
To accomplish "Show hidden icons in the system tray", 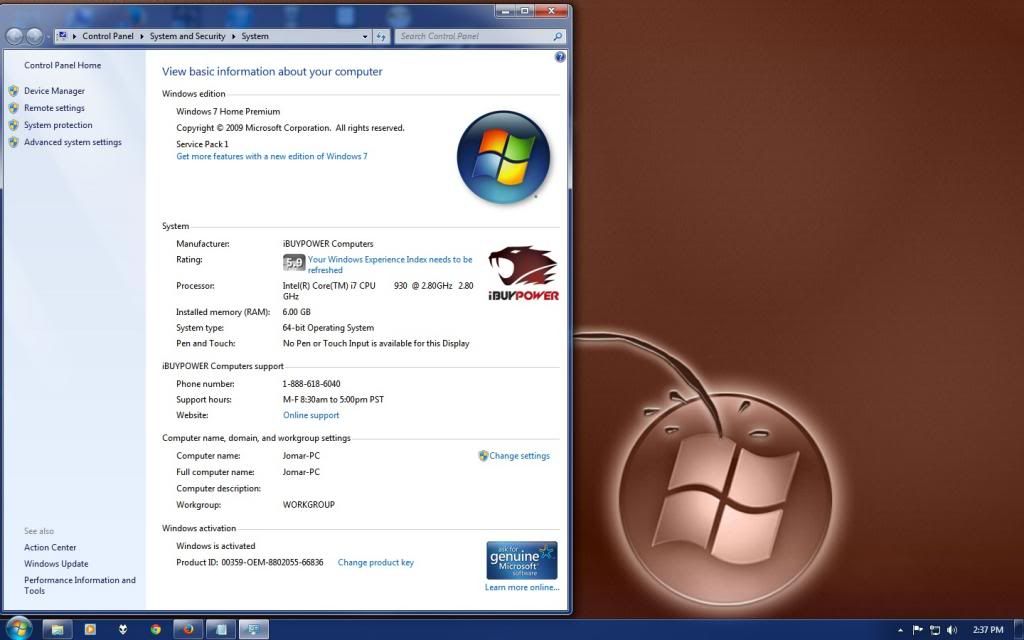I will [x=901, y=630].
